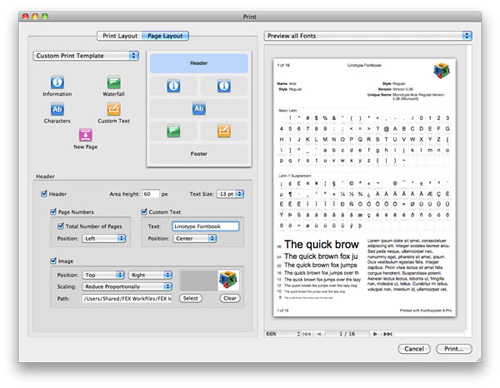Go to next preview page
The width and height of the screenshot is (500, 388).
point(375,334)
